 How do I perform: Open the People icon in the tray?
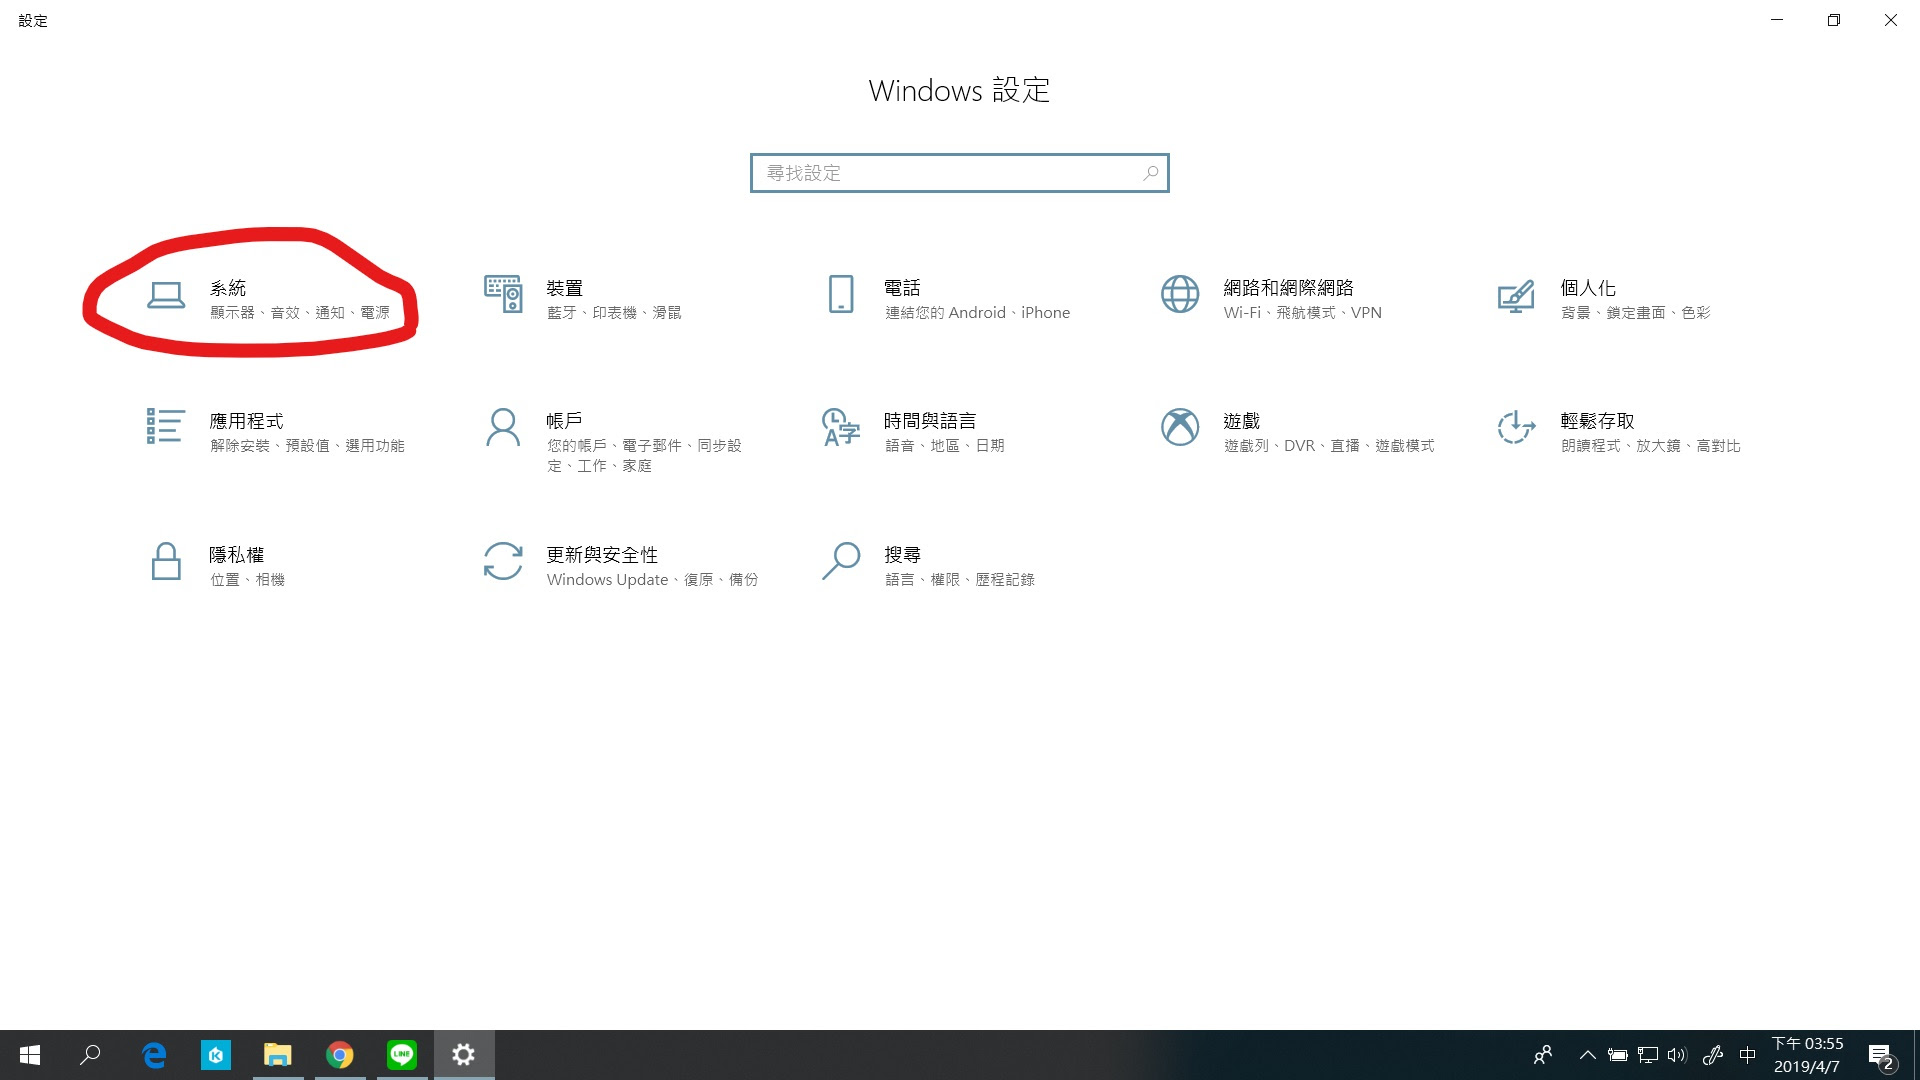(1543, 1055)
